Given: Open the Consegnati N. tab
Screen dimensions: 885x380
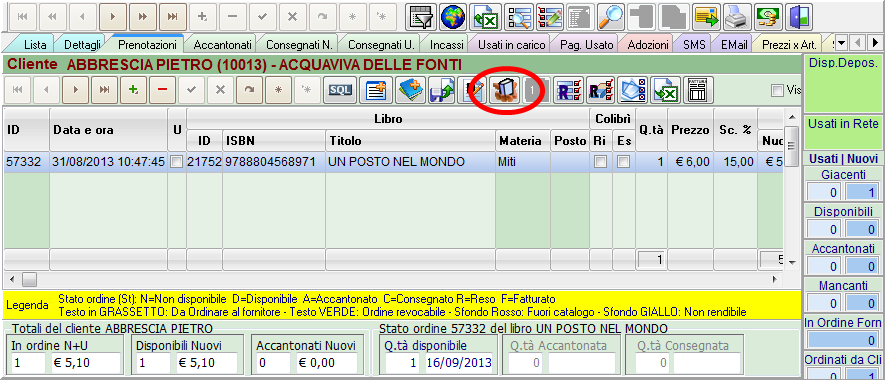Looking at the screenshot, I should point(299,45).
